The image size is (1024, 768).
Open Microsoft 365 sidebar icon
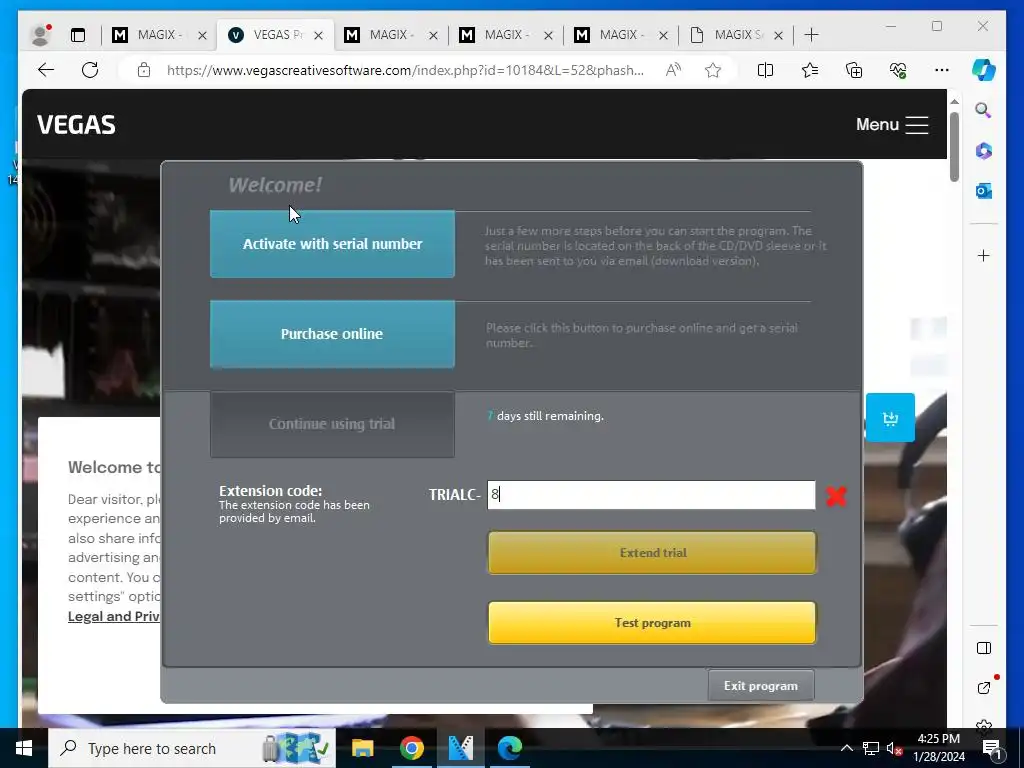pyautogui.click(x=984, y=151)
